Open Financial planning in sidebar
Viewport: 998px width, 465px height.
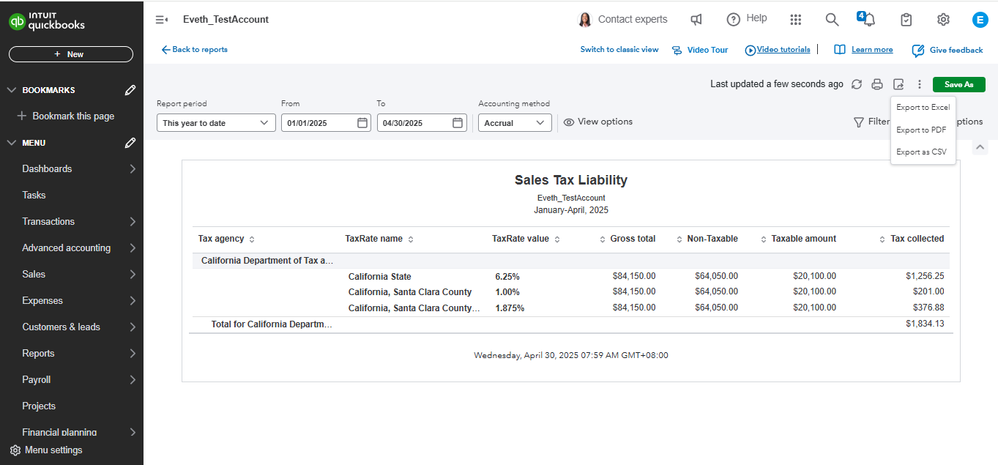[59, 432]
